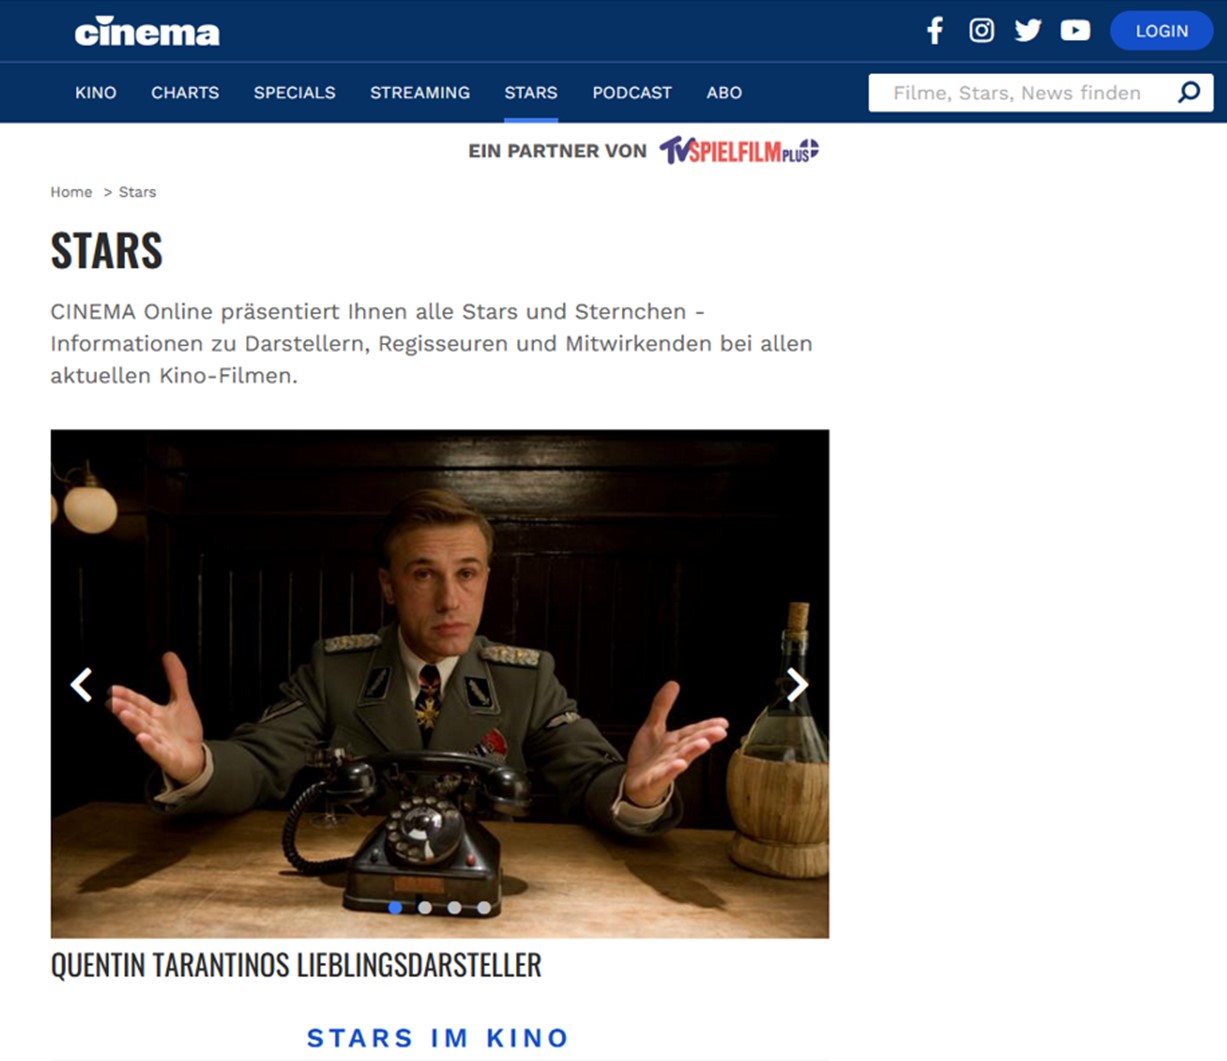Go to the cinema logo homepage
Image resolution: width=1227 pixels, height=1061 pixels.
[x=147, y=32]
